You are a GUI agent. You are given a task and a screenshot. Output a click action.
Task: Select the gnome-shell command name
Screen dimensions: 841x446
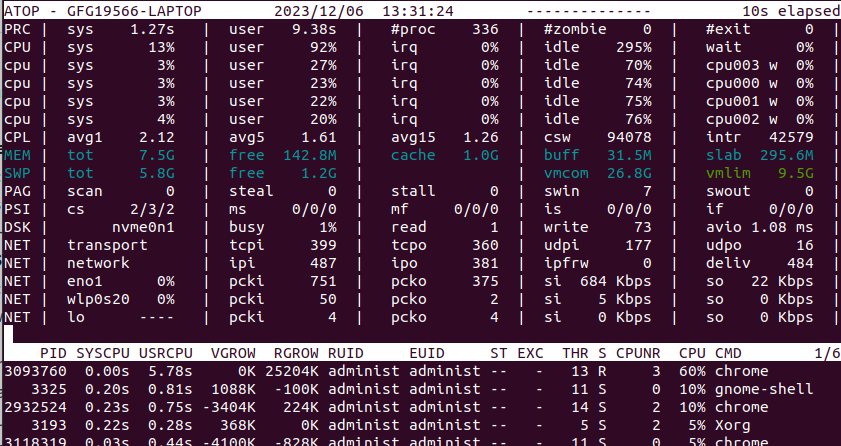click(x=764, y=389)
